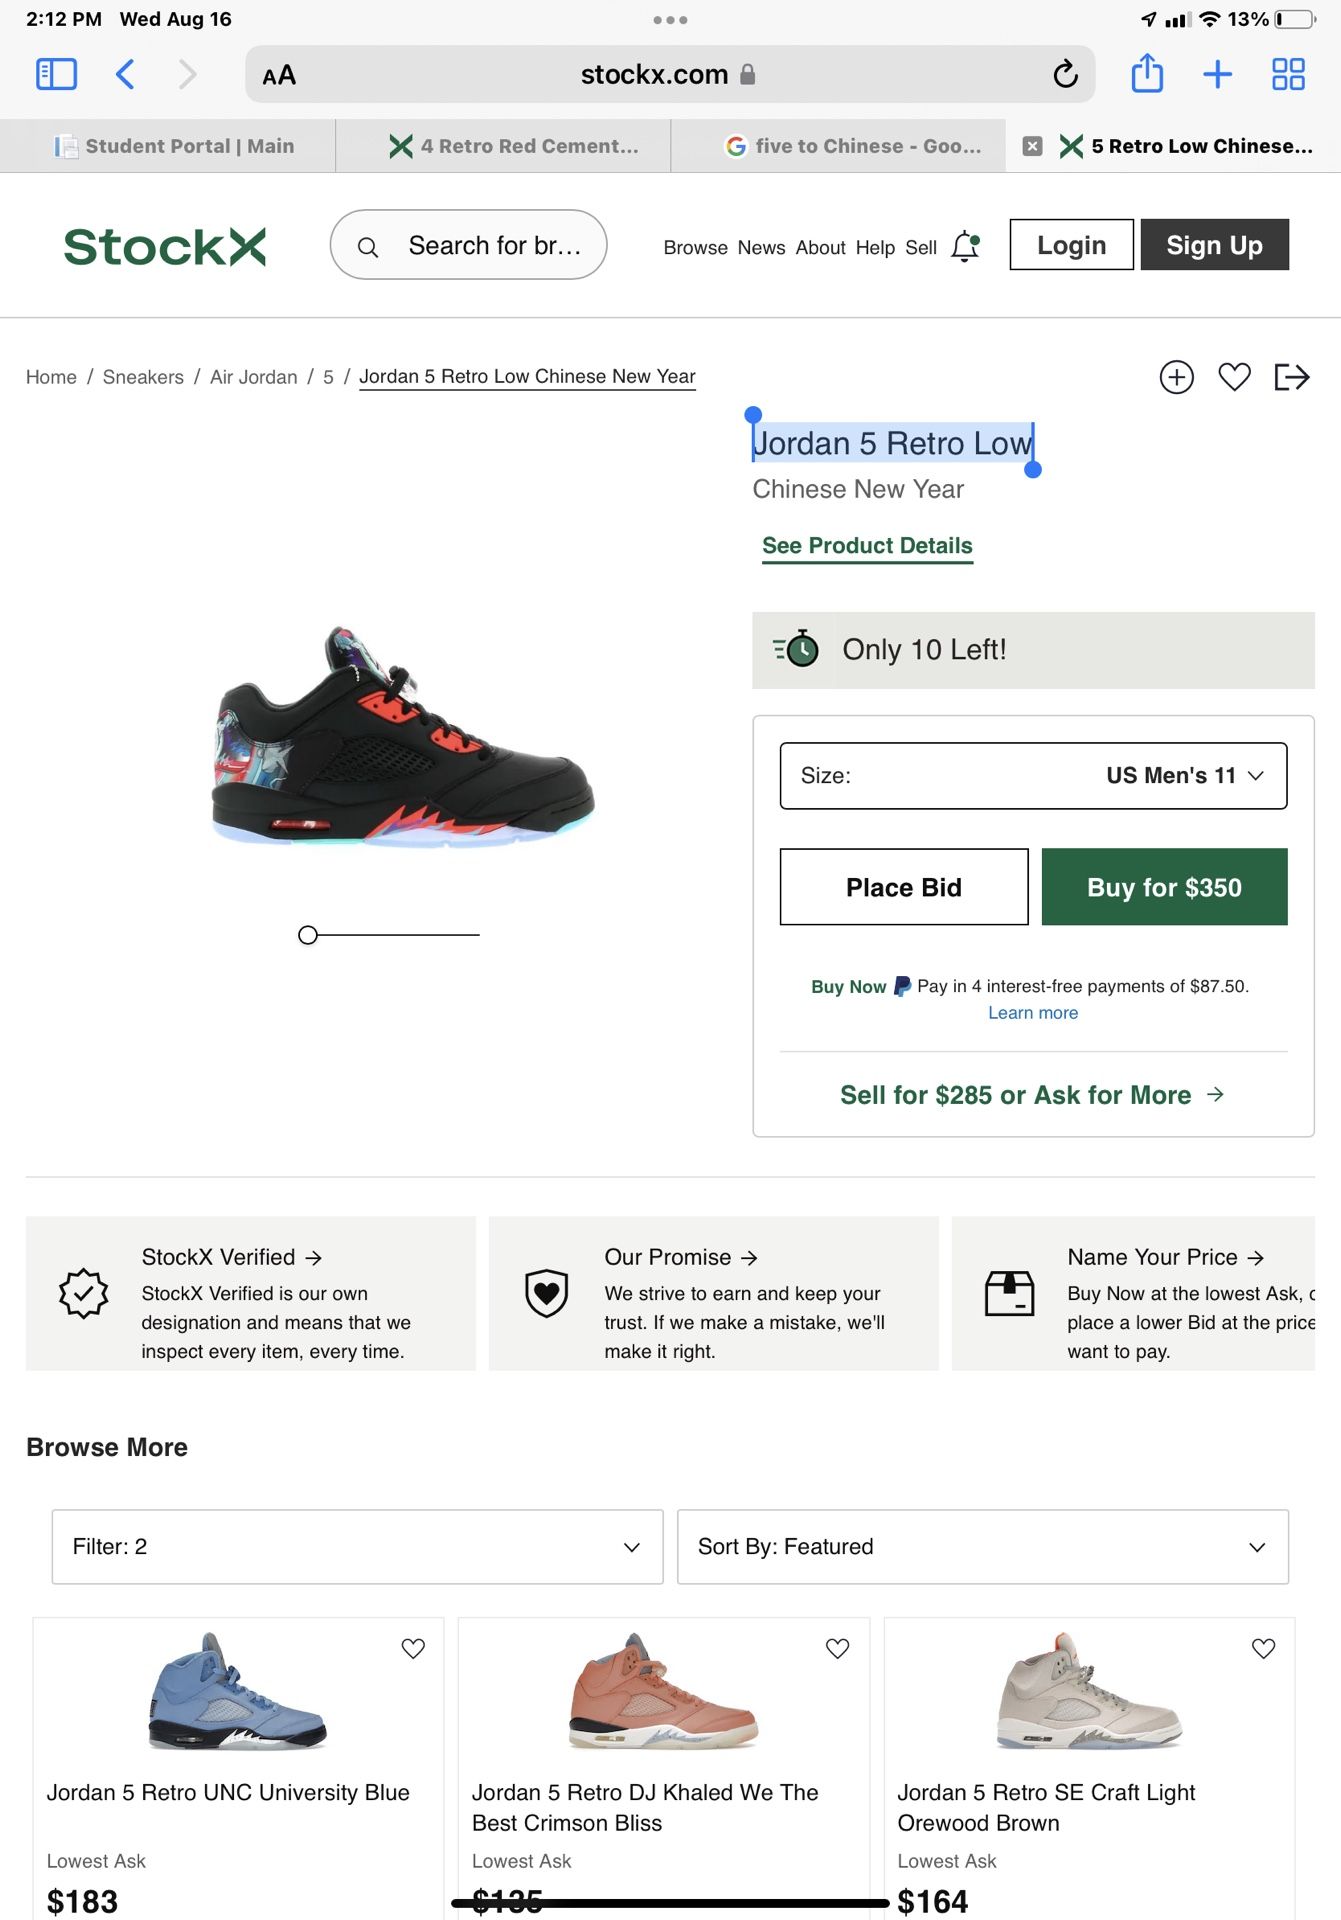Viewport: 1341px width, 1920px height.
Task: Favorite the Jordan 5 Chinese New Year product
Action: (x=1234, y=377)
